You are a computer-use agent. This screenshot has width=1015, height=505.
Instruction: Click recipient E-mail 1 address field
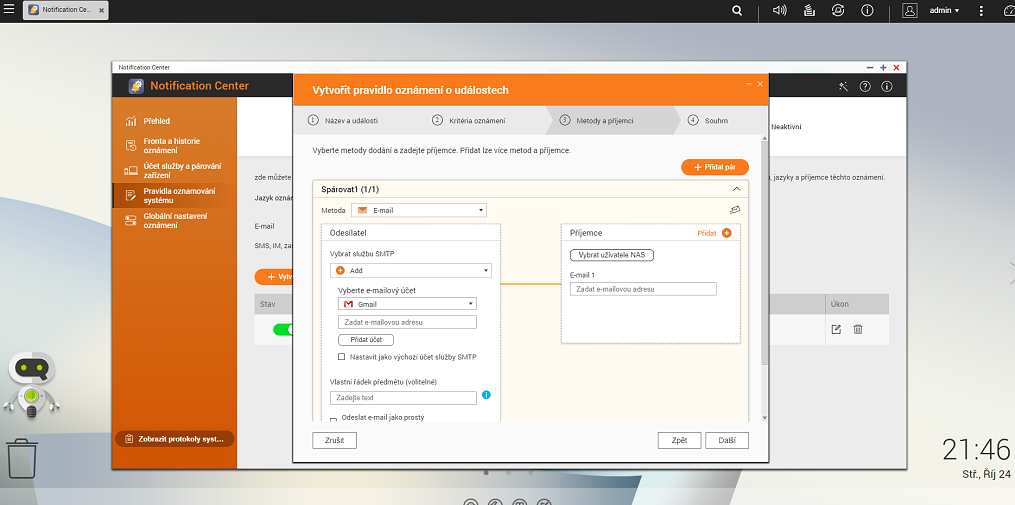[643, 289]
